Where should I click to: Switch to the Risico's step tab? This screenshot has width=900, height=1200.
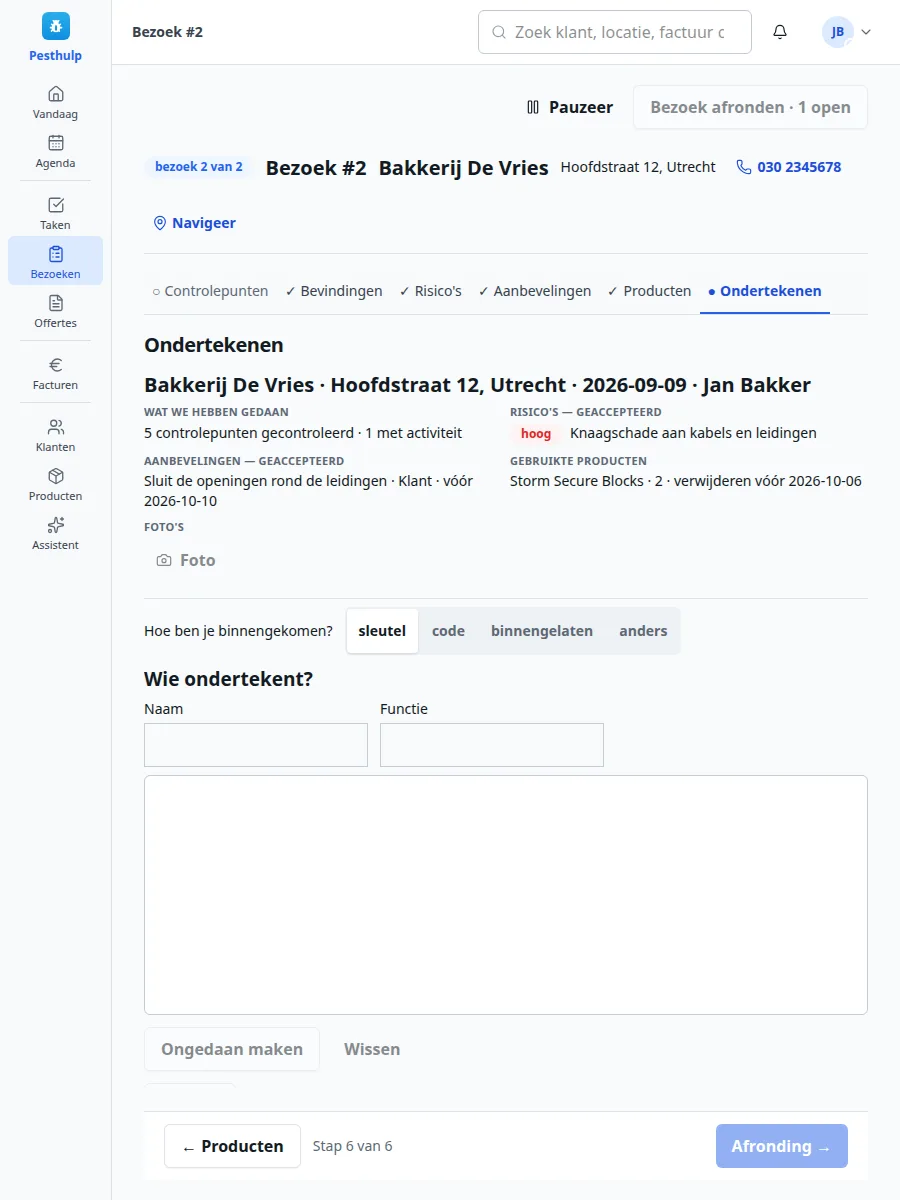tap(431, 291)
